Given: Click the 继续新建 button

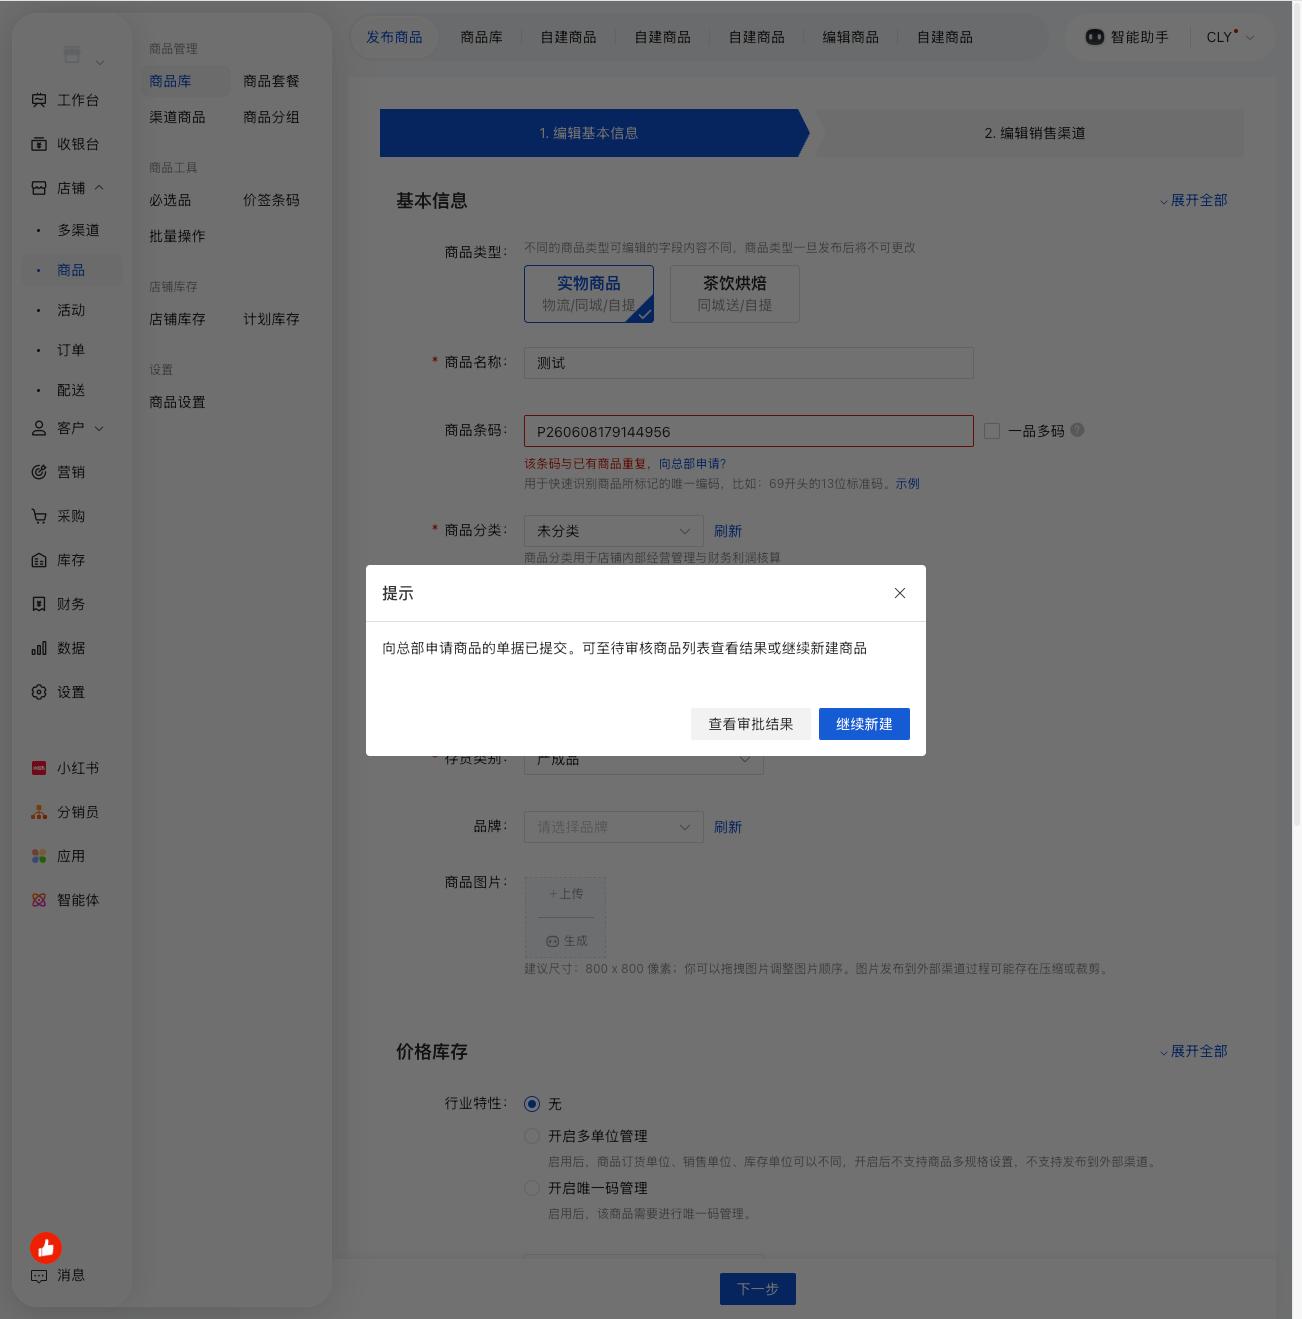Looking at the screenshot, I should [x=864, y=724].
